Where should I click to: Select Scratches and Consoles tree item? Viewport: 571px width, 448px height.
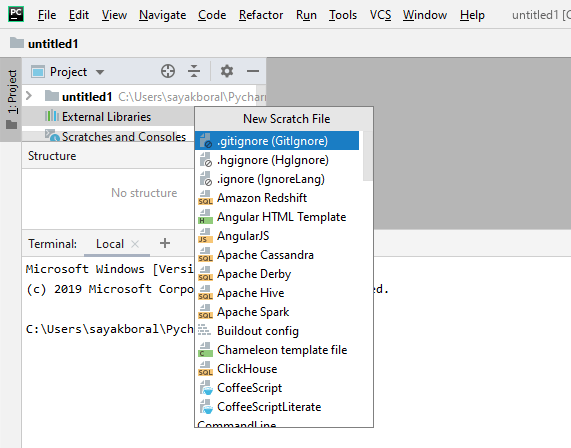pyautogui.click(x=124, y=137)
